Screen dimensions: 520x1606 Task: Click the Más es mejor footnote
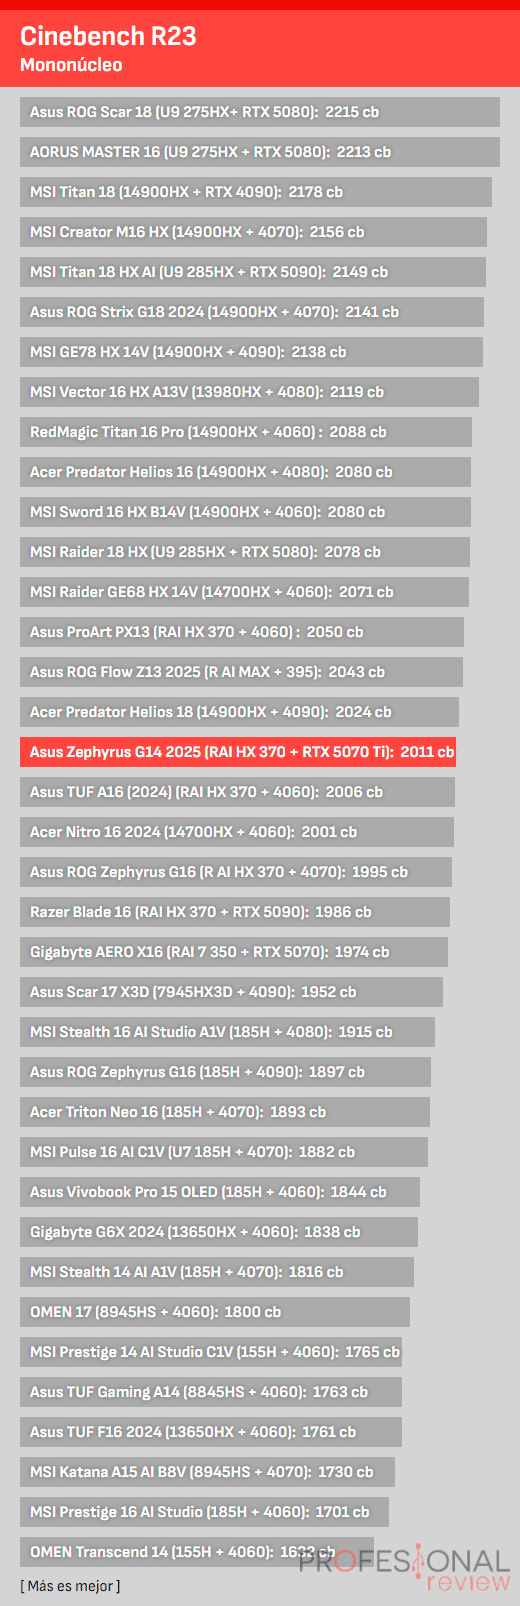[70, 1586]
